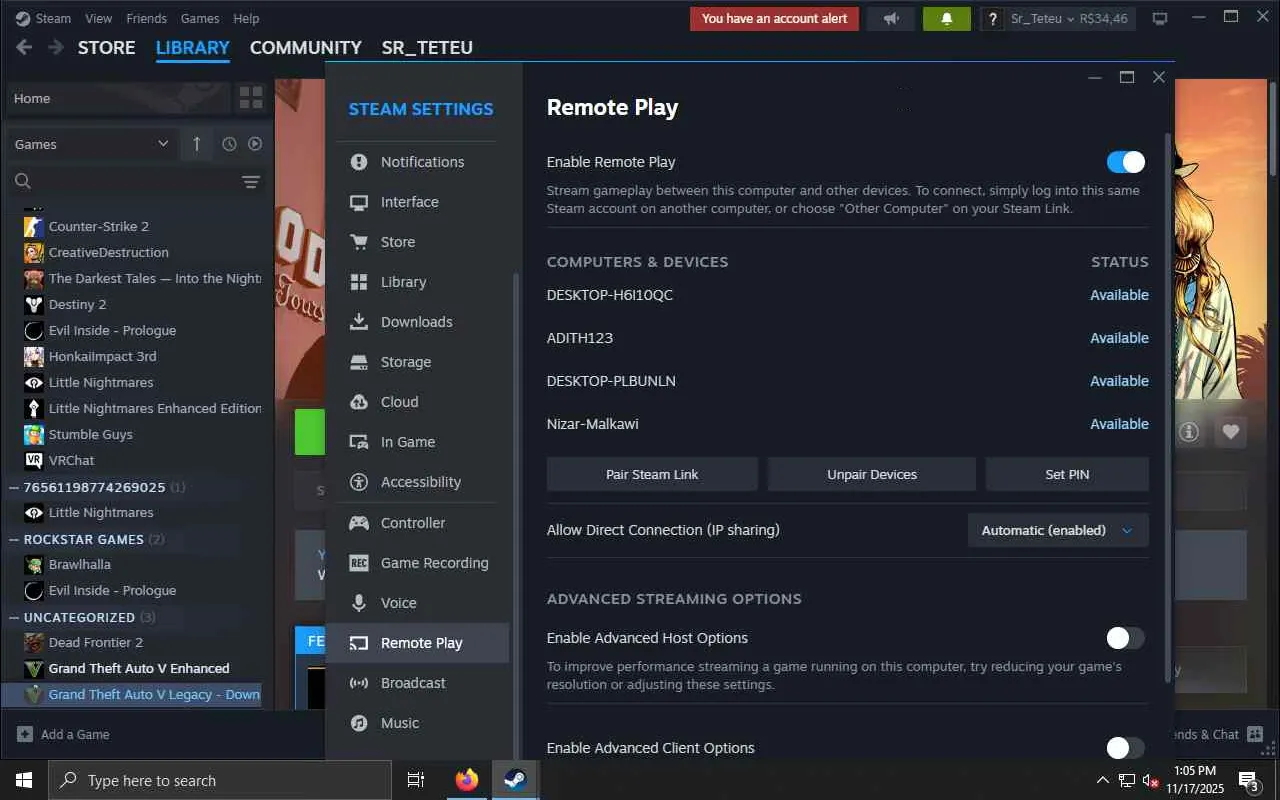Viewport: 1280px width, 800px height.
Task: Click the sort ascending arrow icon
Action: 196,144
